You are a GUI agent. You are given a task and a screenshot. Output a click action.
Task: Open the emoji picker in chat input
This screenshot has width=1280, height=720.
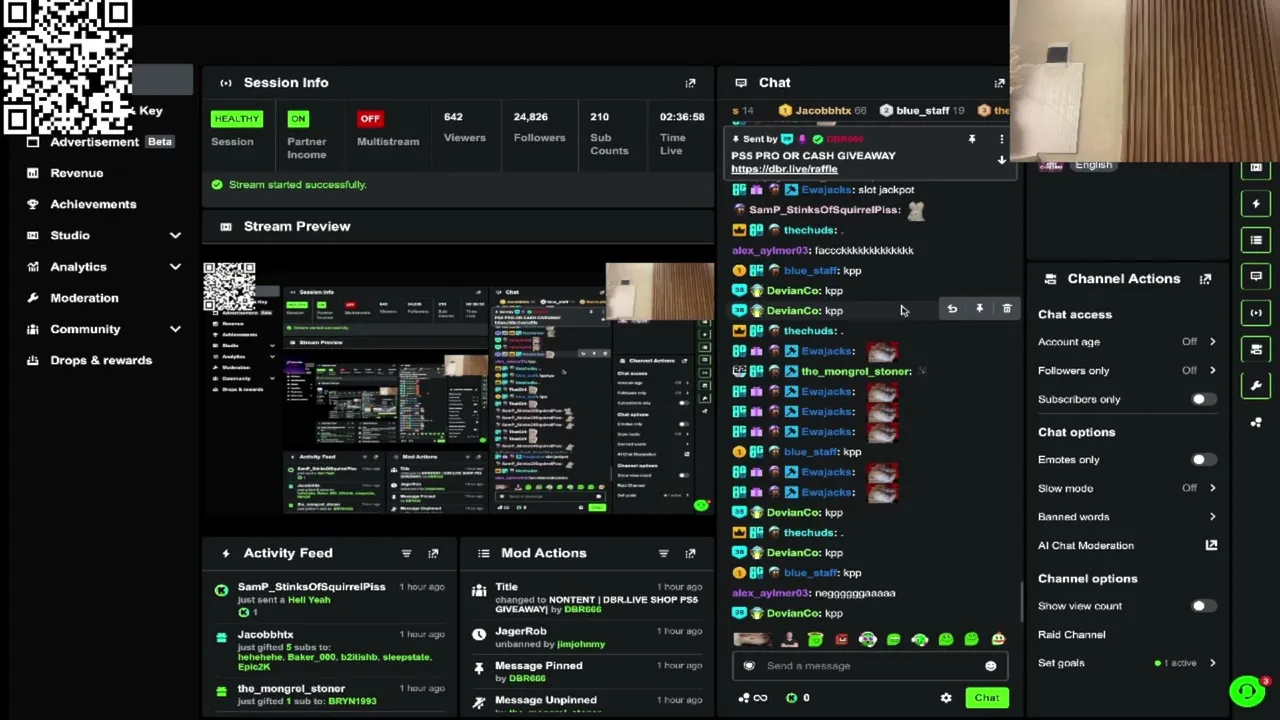(x=990, y=666)
